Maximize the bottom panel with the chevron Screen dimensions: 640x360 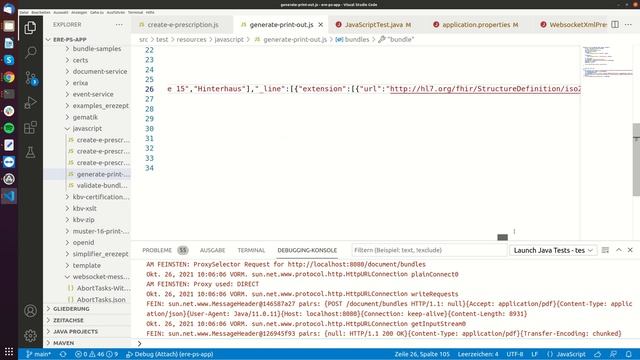(619, 250)
